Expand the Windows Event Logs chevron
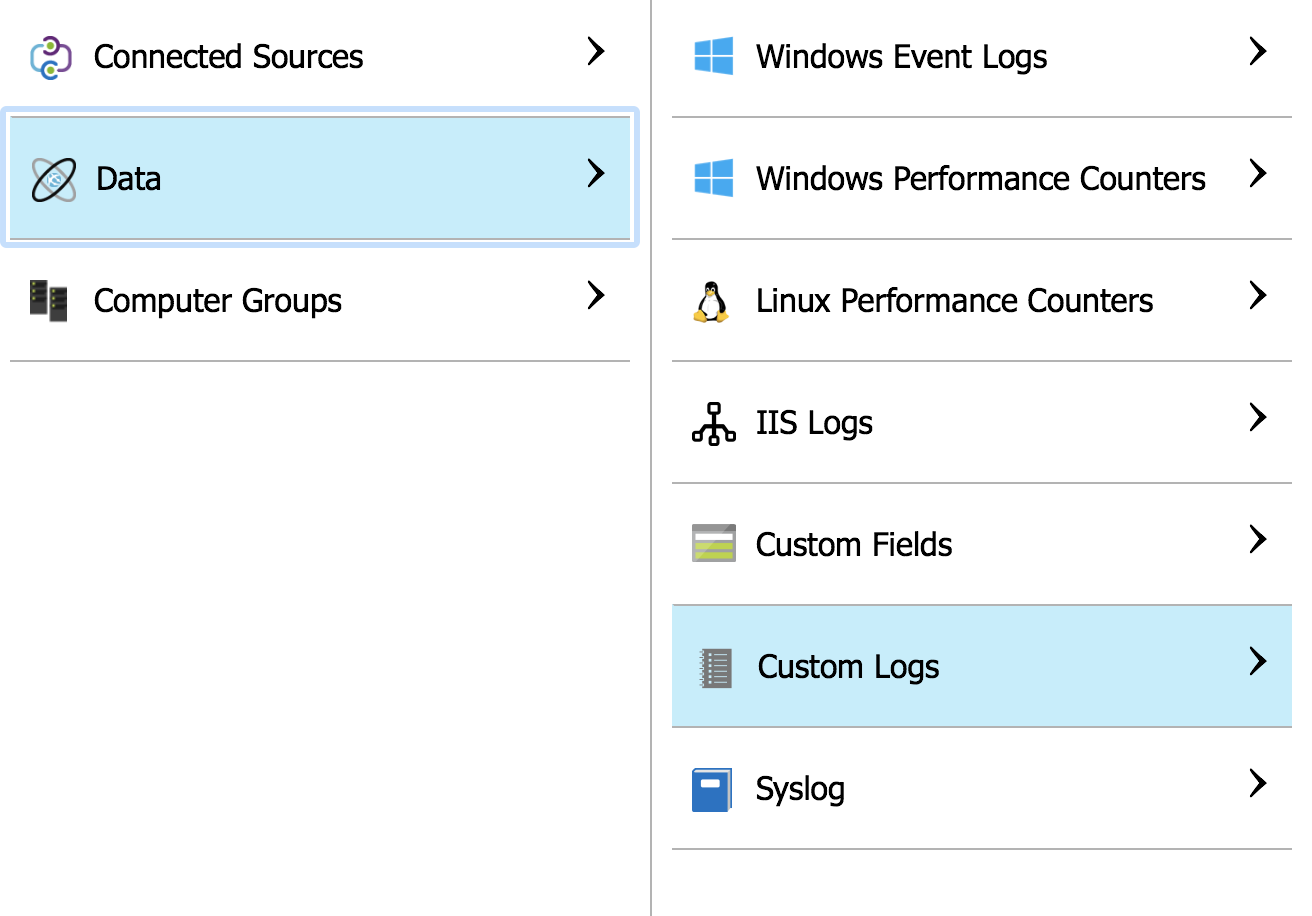The height and width of the screenshot is (916, 1312). tap(1257, 52)
